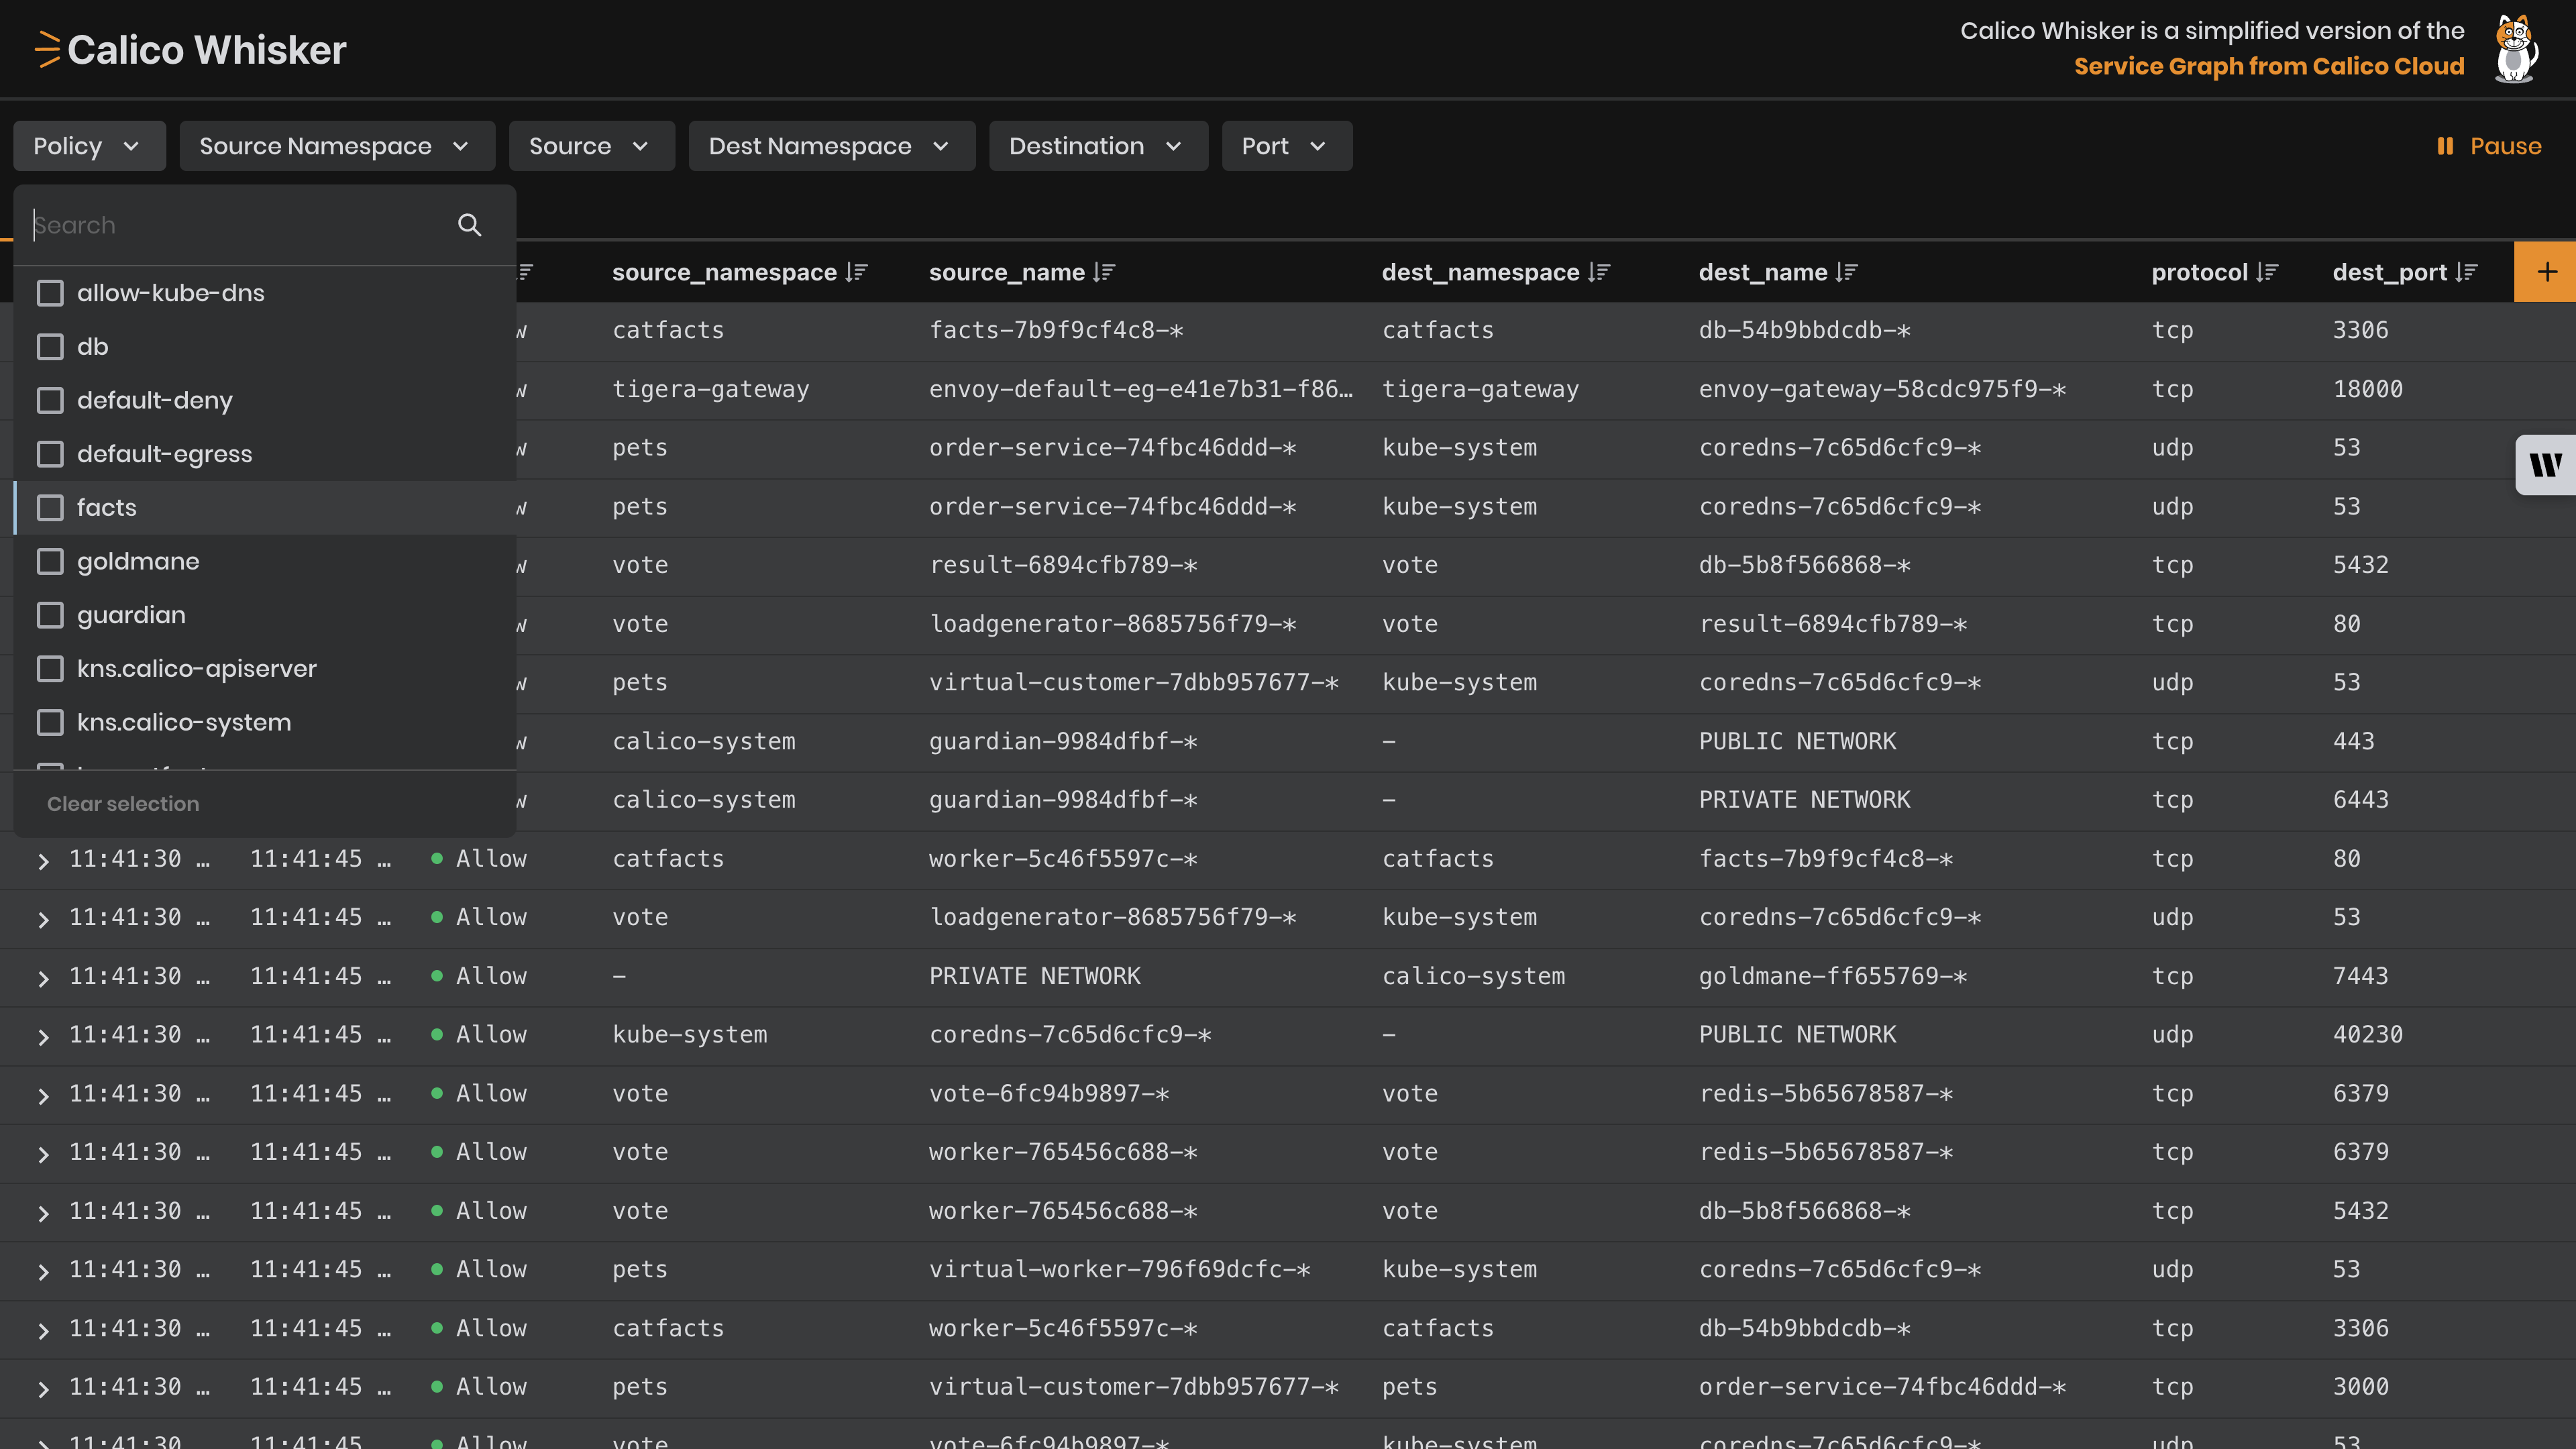Click the Calico Whisker title

tap(207, 50)
